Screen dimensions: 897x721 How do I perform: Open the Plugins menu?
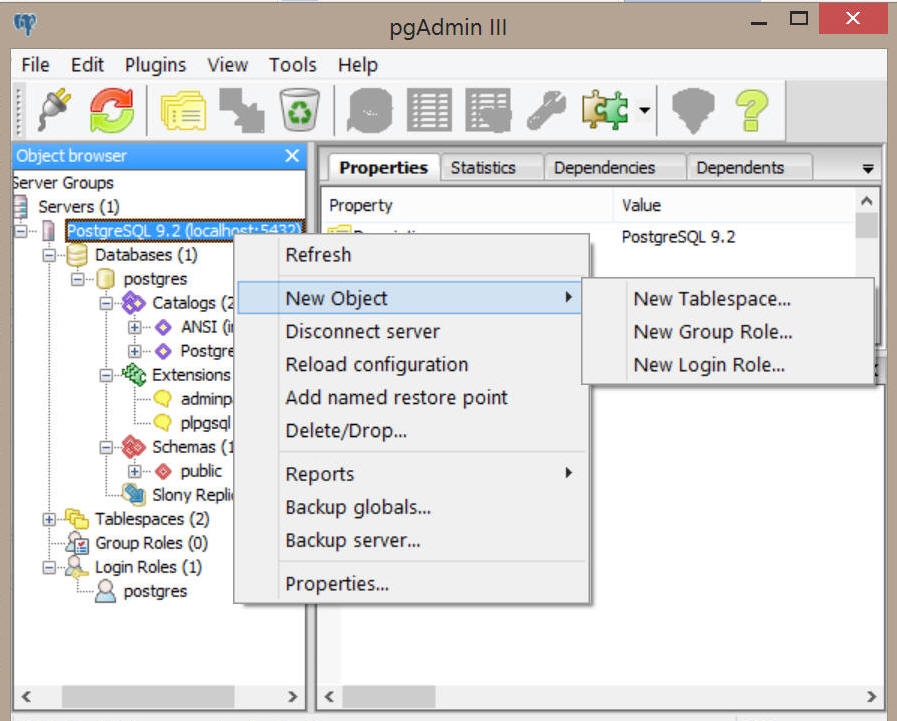tap(155, 65)
